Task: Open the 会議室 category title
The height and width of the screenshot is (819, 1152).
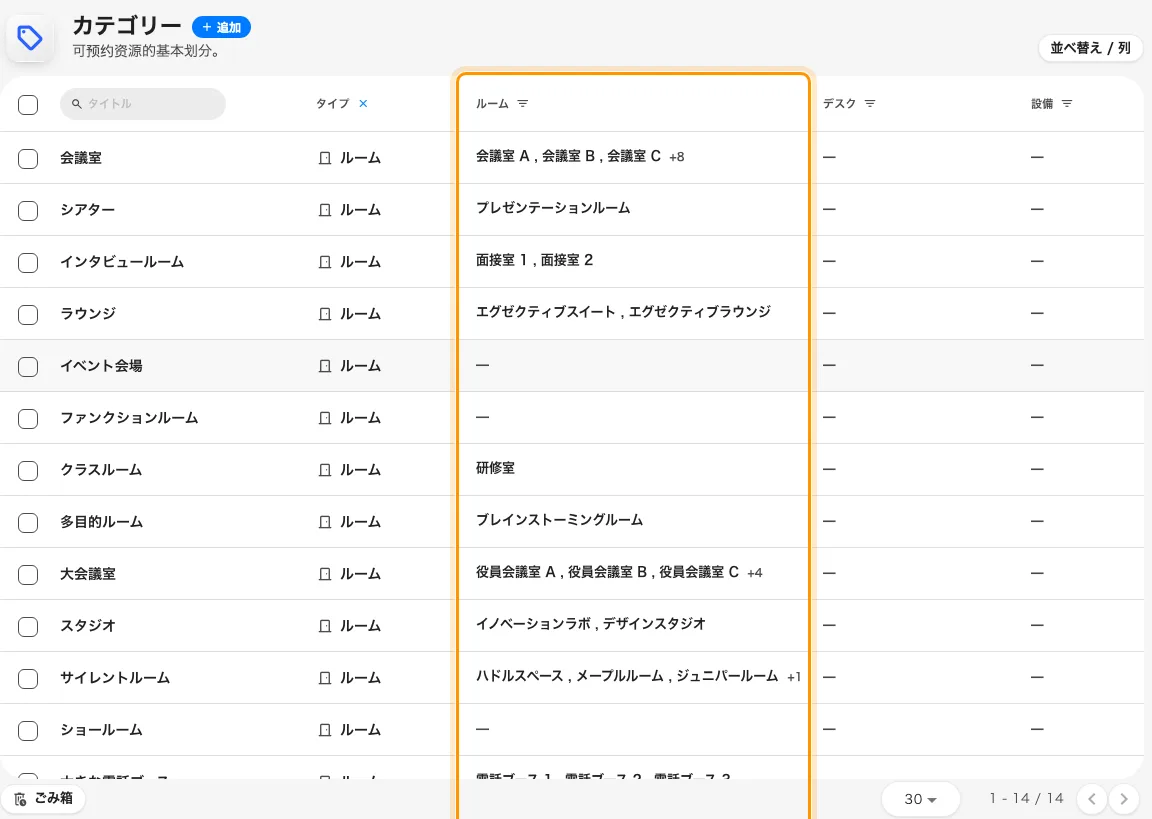Action: coord(81,158)
